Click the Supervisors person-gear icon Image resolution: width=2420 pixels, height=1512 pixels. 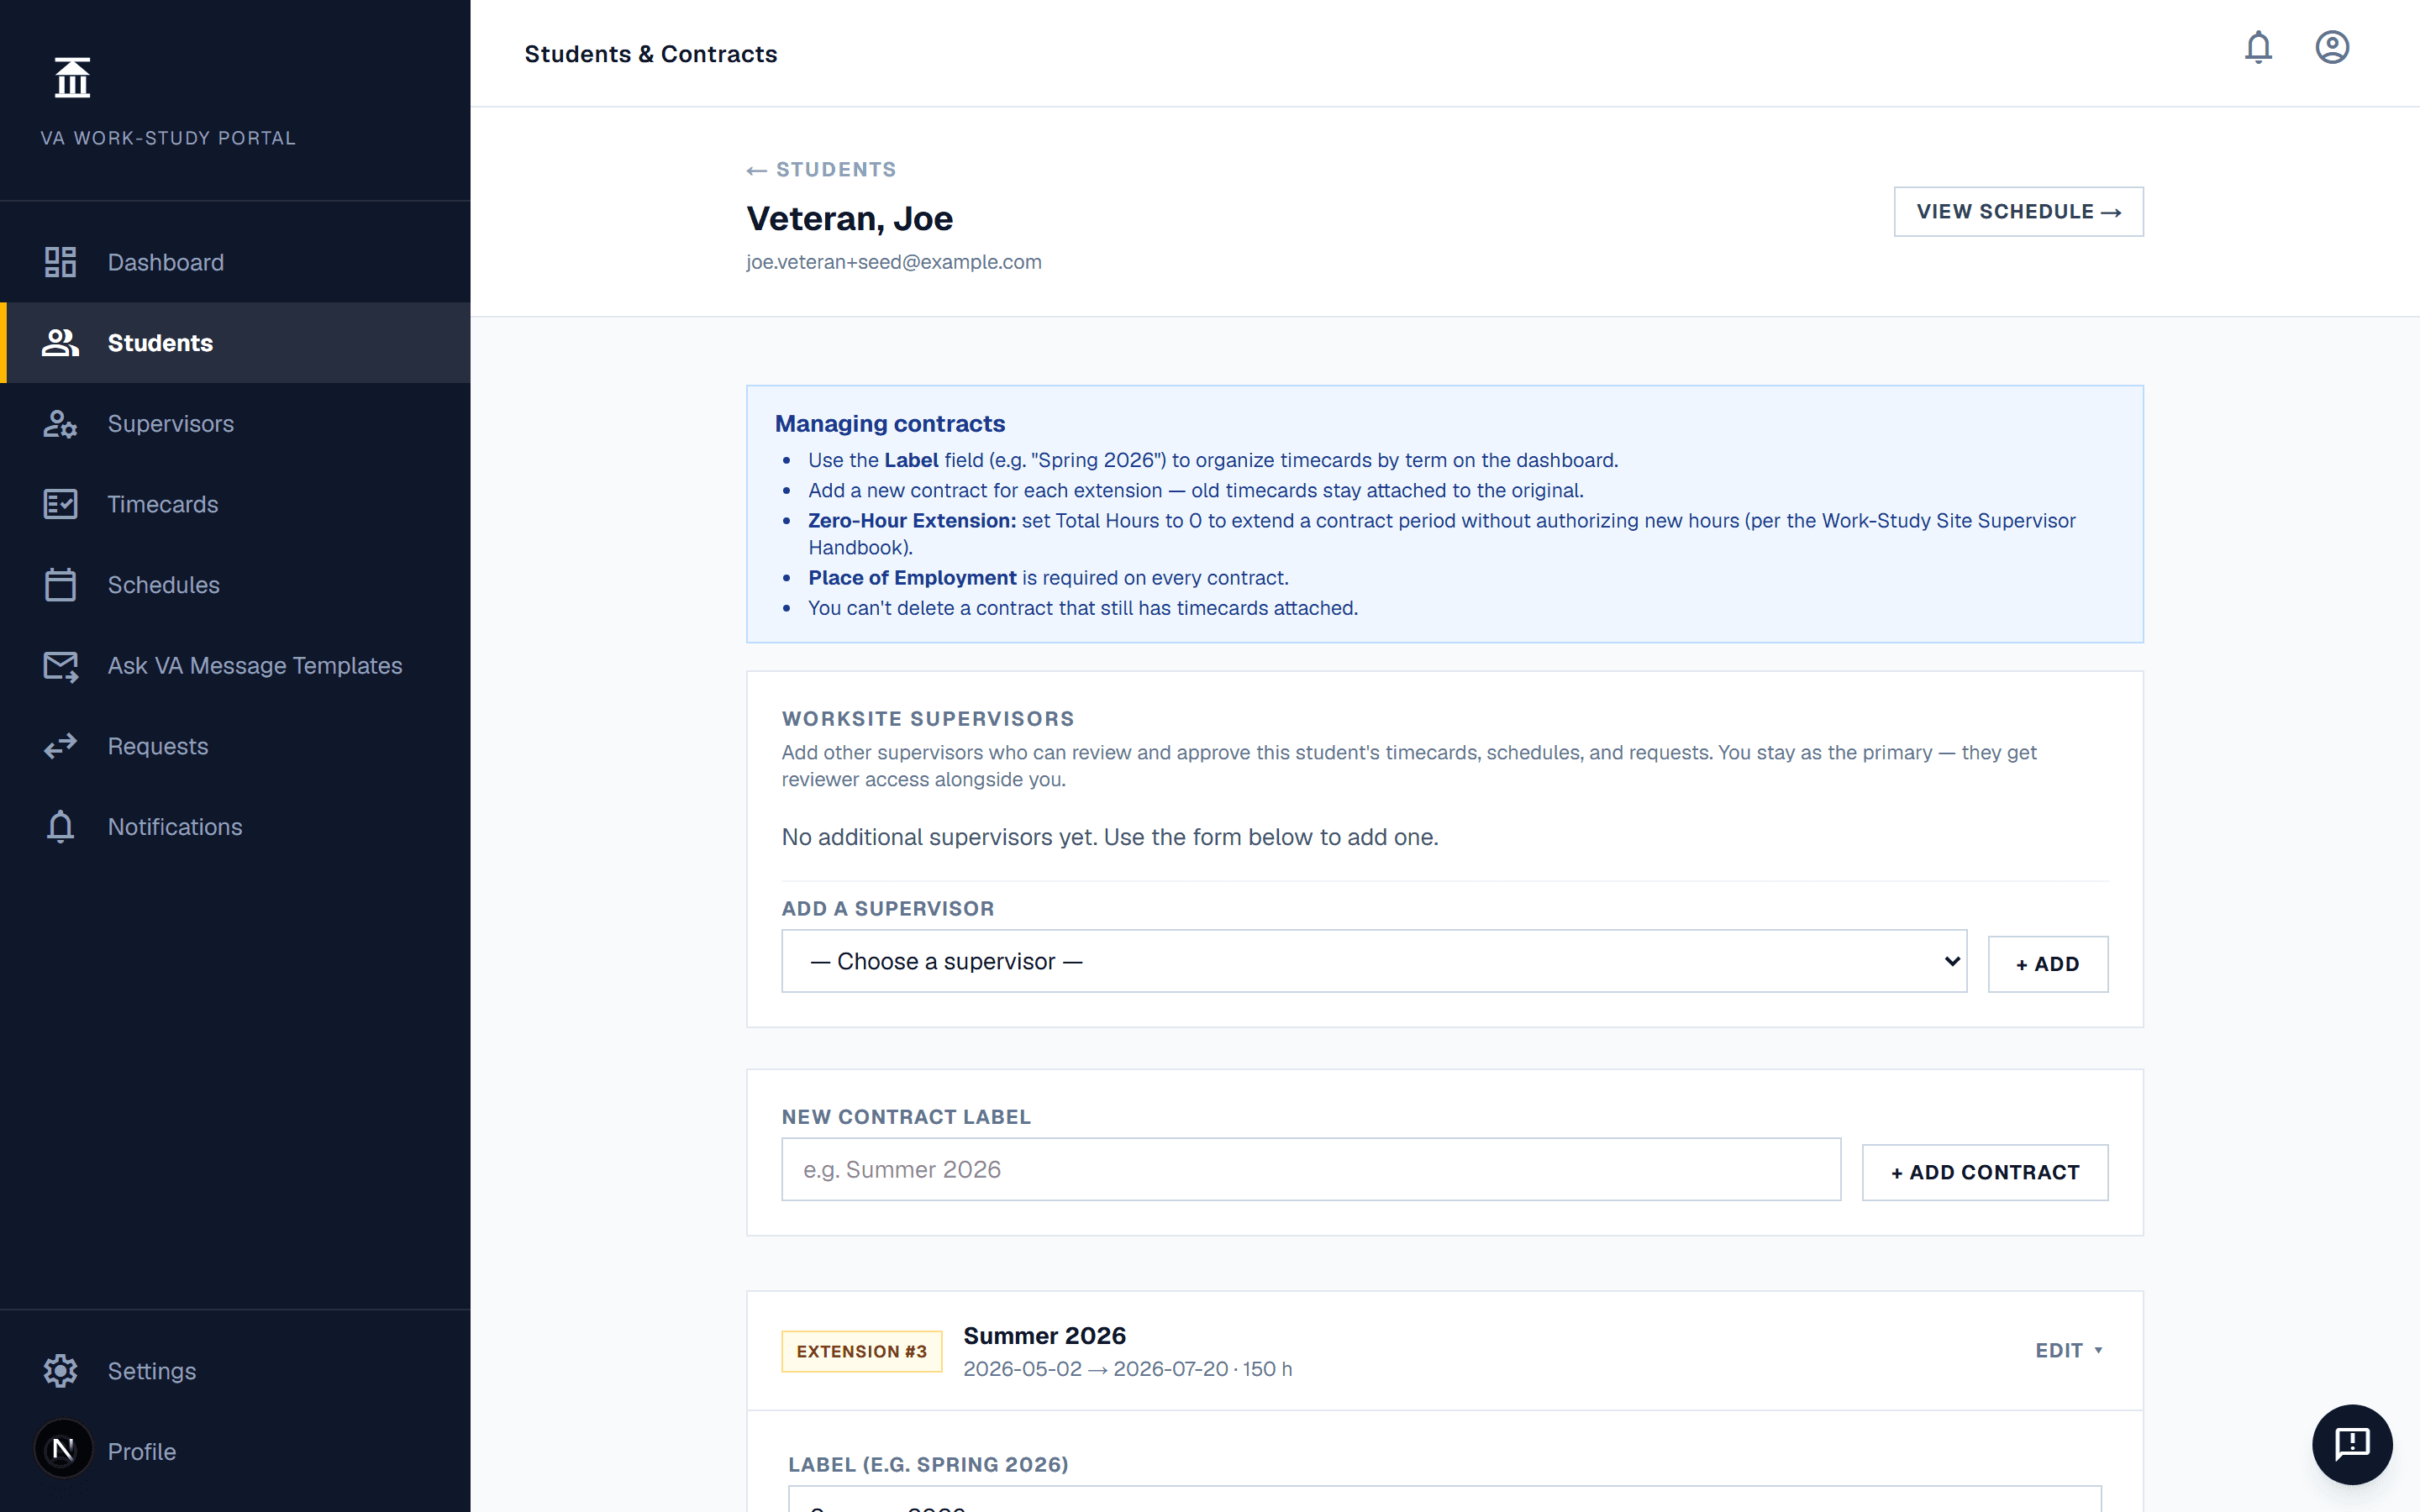(60, 424)
